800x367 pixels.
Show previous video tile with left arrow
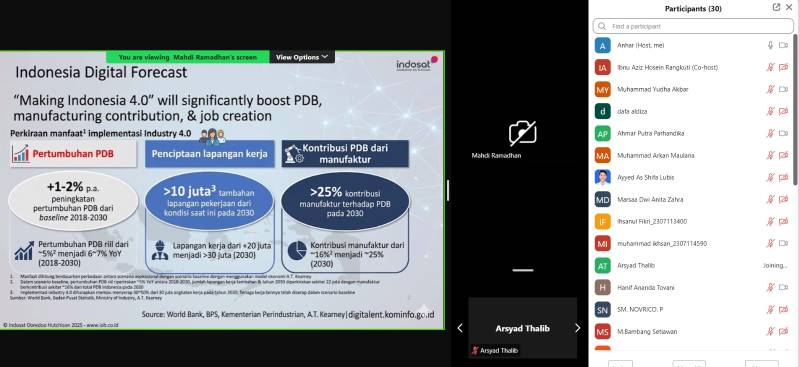click(460, 328)
